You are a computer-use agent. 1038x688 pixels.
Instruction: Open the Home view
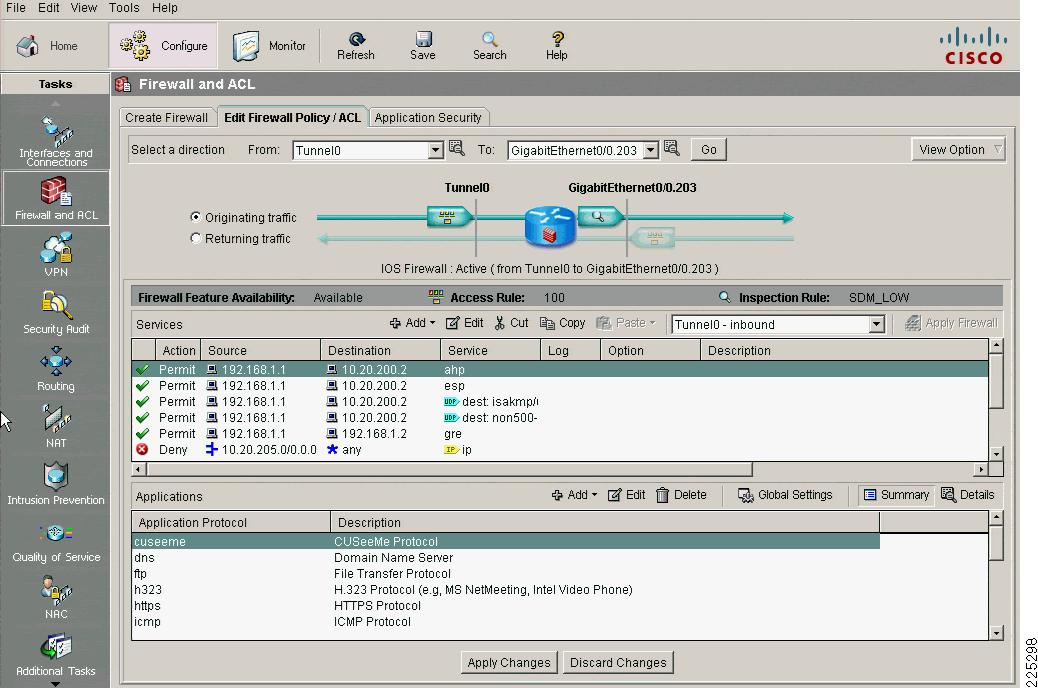tap(47, 46)
